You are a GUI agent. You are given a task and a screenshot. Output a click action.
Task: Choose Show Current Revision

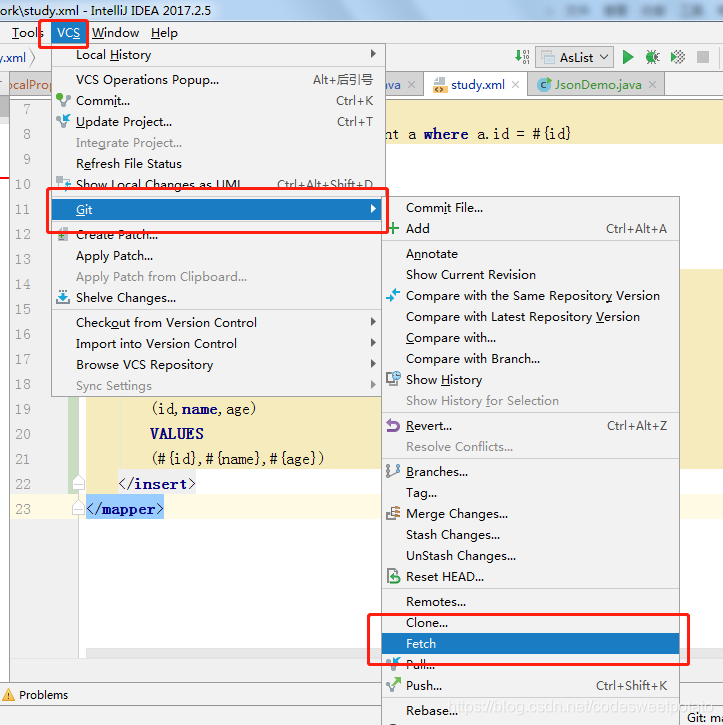click(x=531, y=275)
